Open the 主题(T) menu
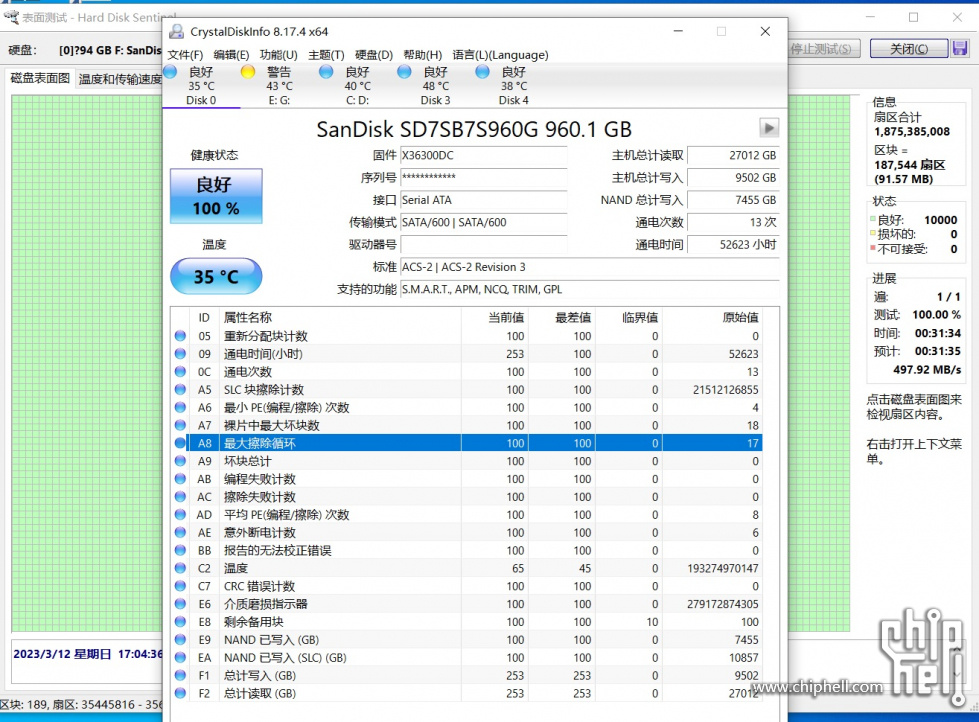Image resolution: width=979 pixels, height=722 pixels. click(x=326, y=55)
